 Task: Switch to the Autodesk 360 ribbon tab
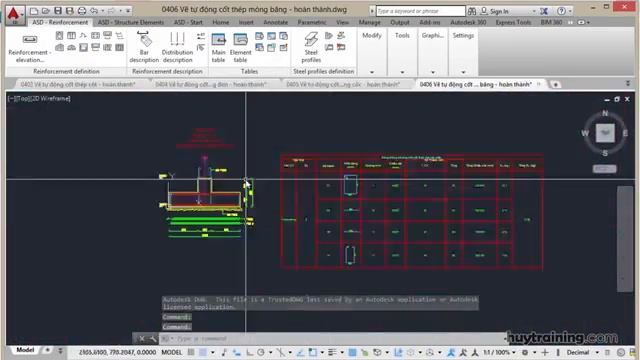pyautogui.click(x=468, y=22)
